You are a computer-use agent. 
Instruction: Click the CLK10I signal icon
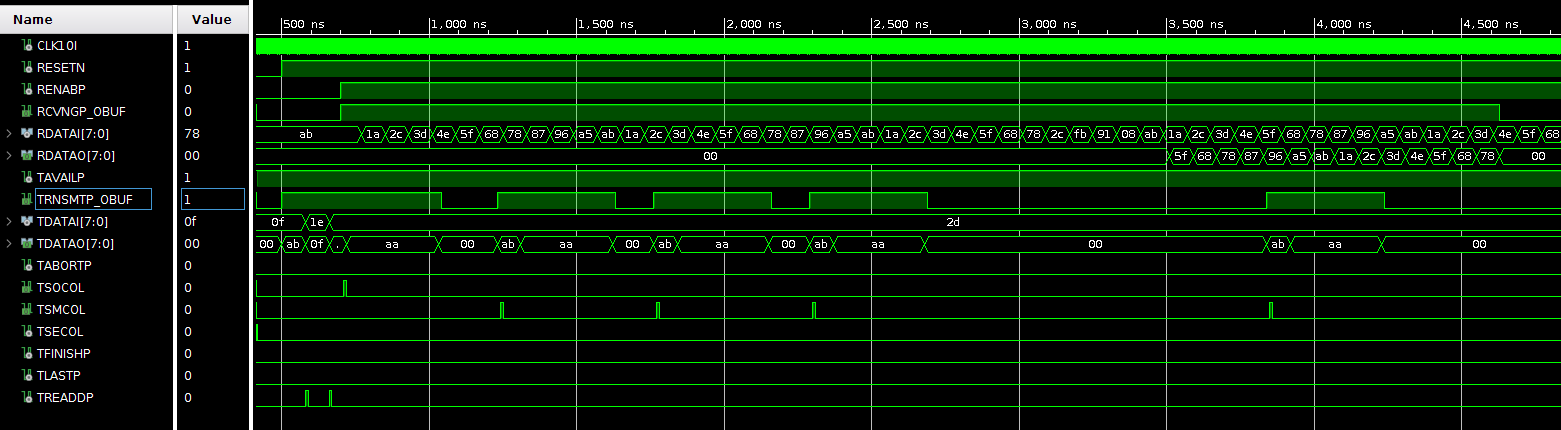(27, 46)
